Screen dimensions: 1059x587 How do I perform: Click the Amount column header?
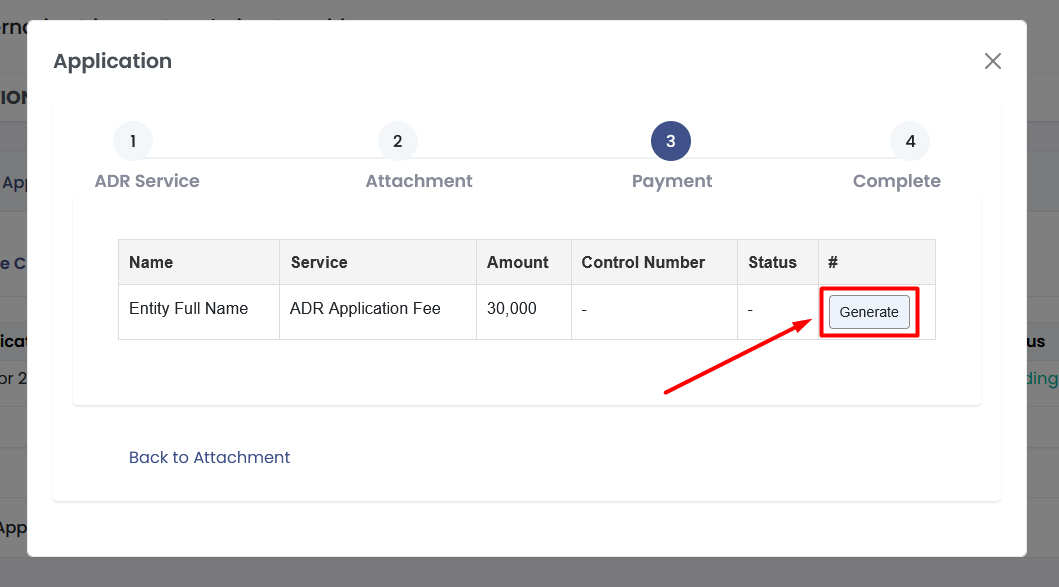point(517,262)
